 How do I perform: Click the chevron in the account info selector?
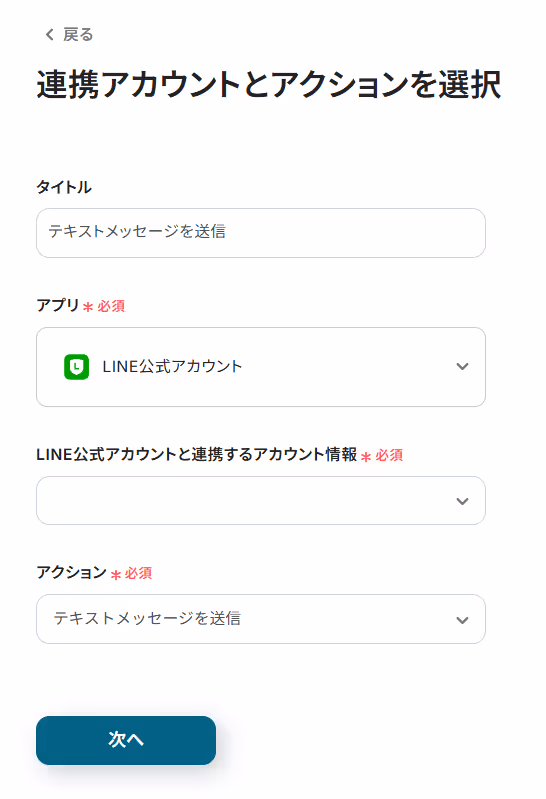coord(462,501)
